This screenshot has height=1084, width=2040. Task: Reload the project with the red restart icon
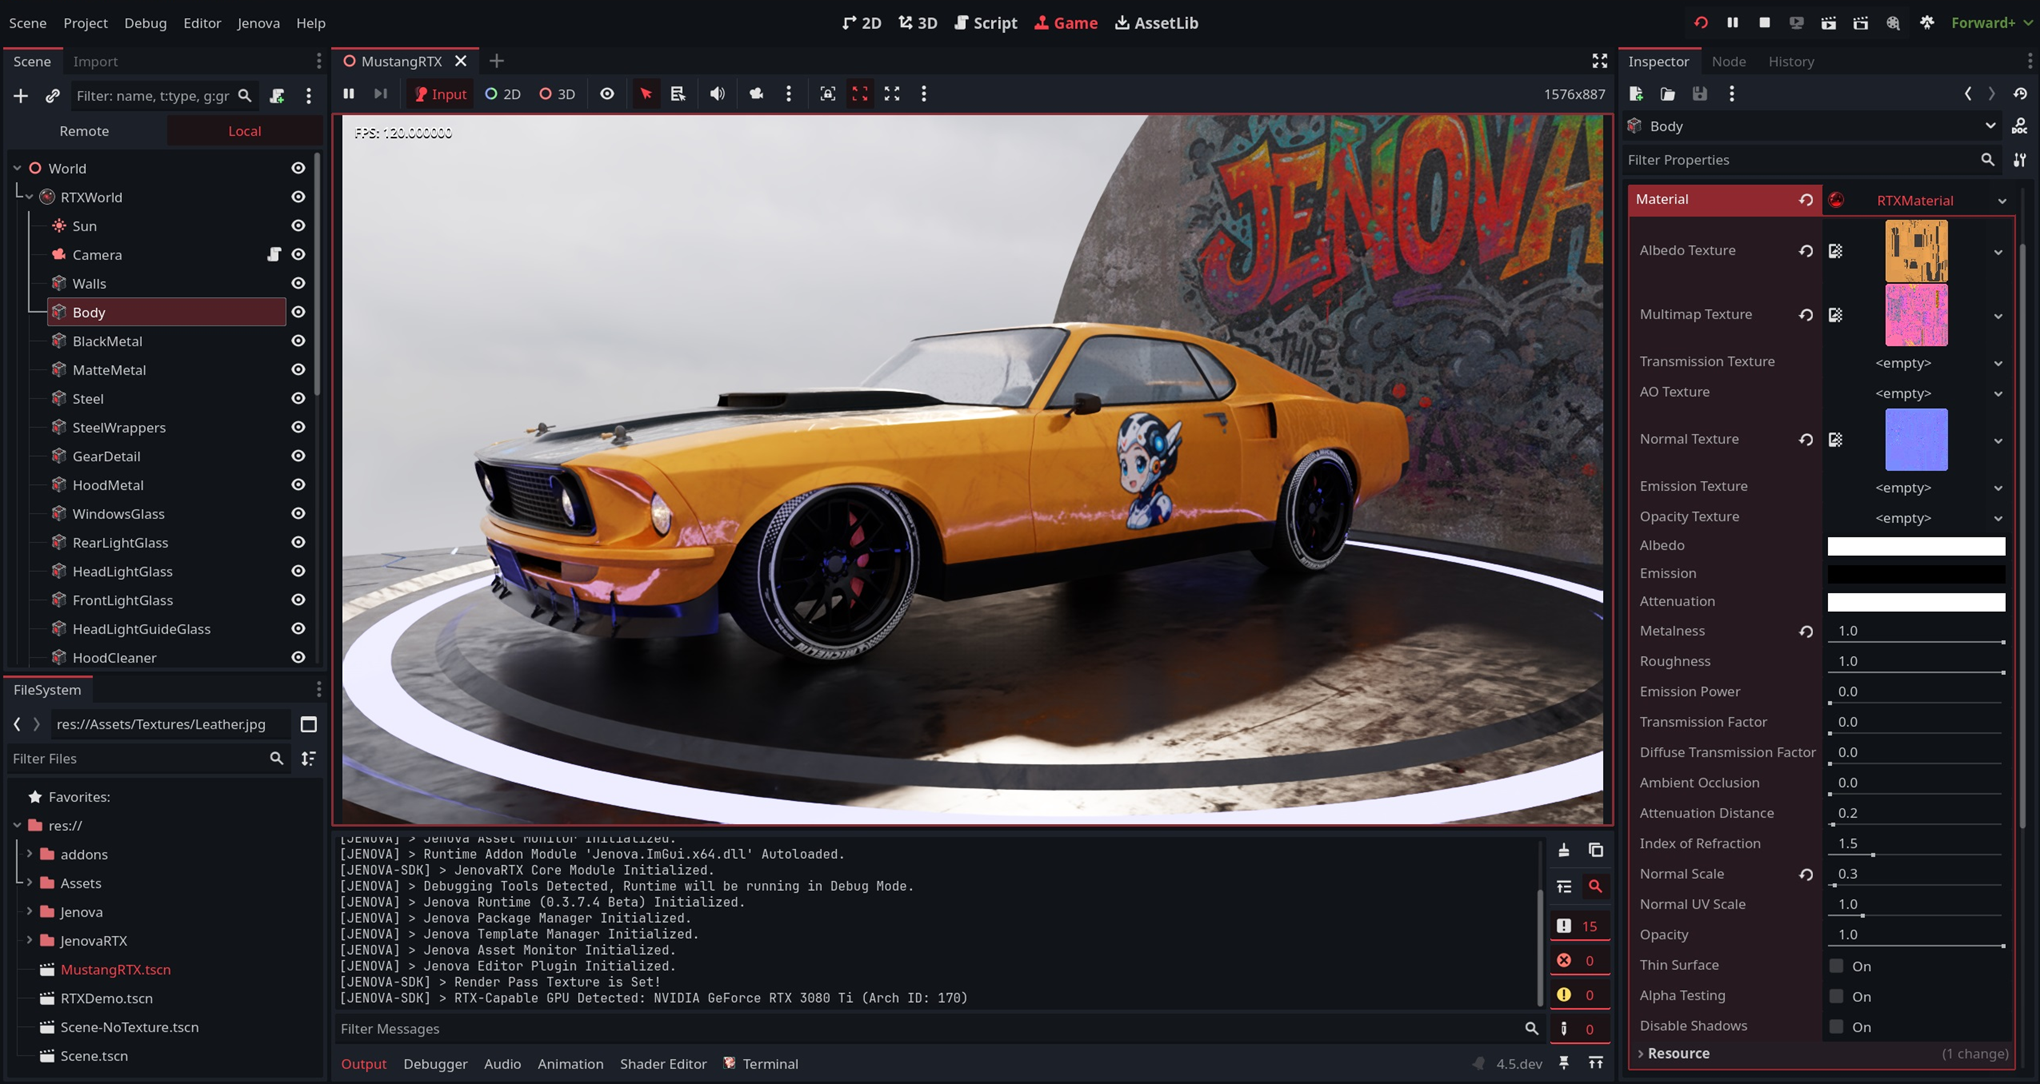(1701, 22)
